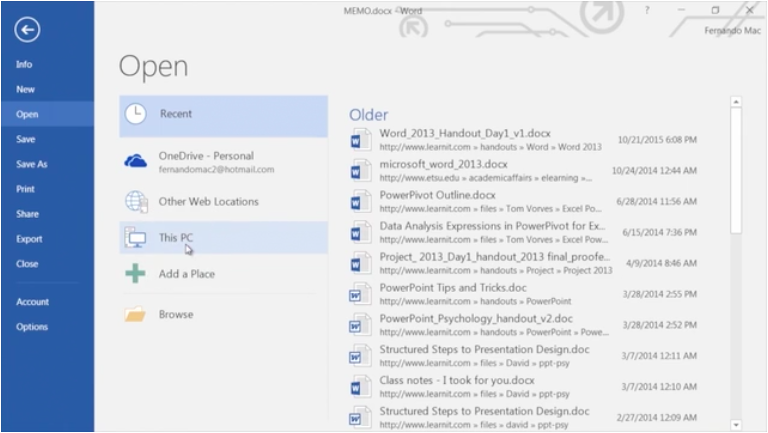Select Save As in the sidebar
This screenshot has height=433, width=768.
point(31,164)
